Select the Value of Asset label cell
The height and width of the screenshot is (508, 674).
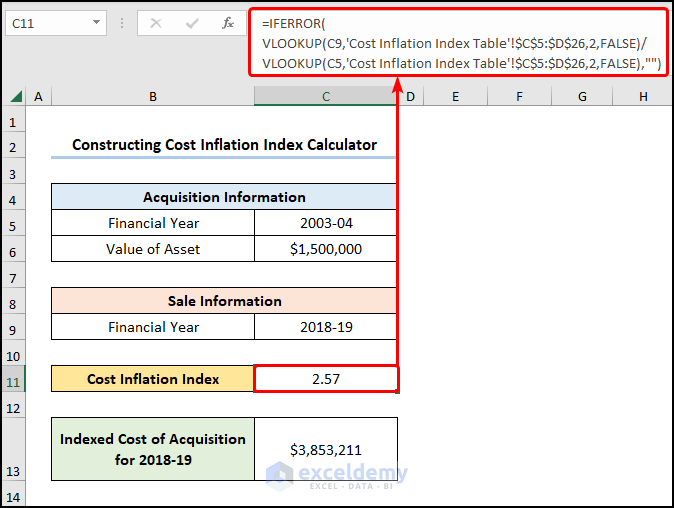pyautogui.click(x=153, y=249)
